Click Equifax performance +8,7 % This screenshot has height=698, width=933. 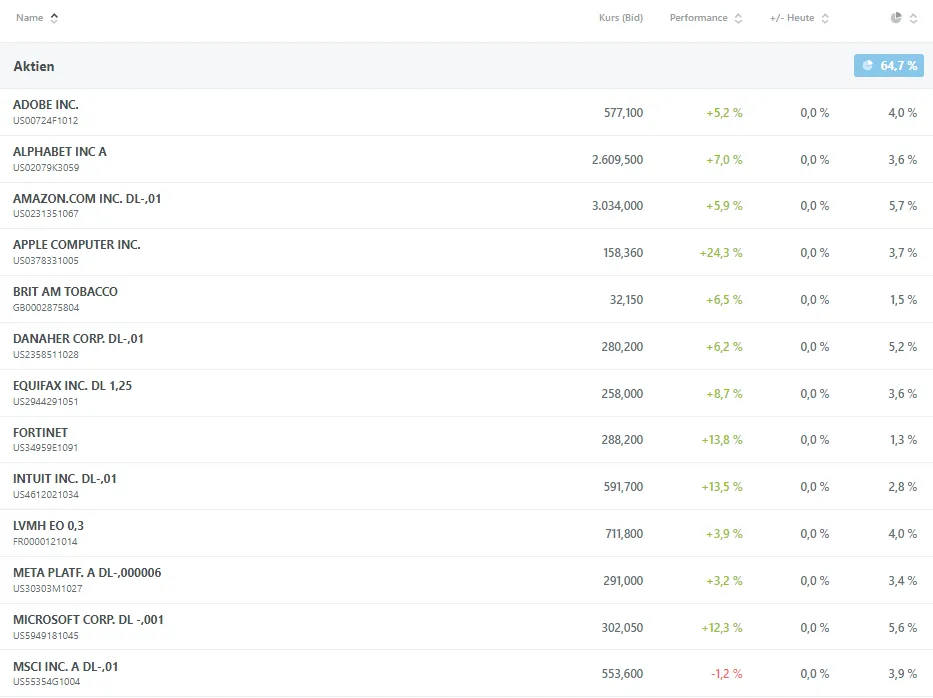(724, 394)
